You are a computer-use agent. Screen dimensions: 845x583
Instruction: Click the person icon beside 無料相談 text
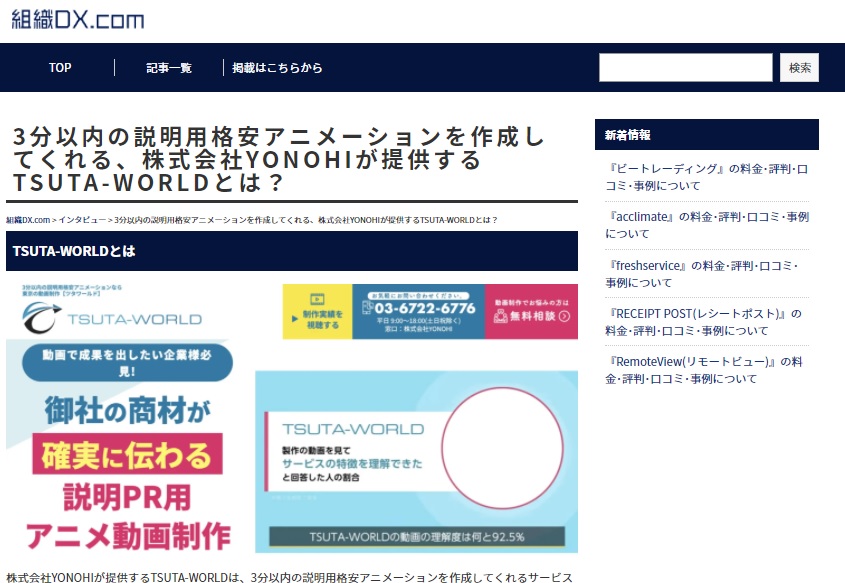[500, 318]
